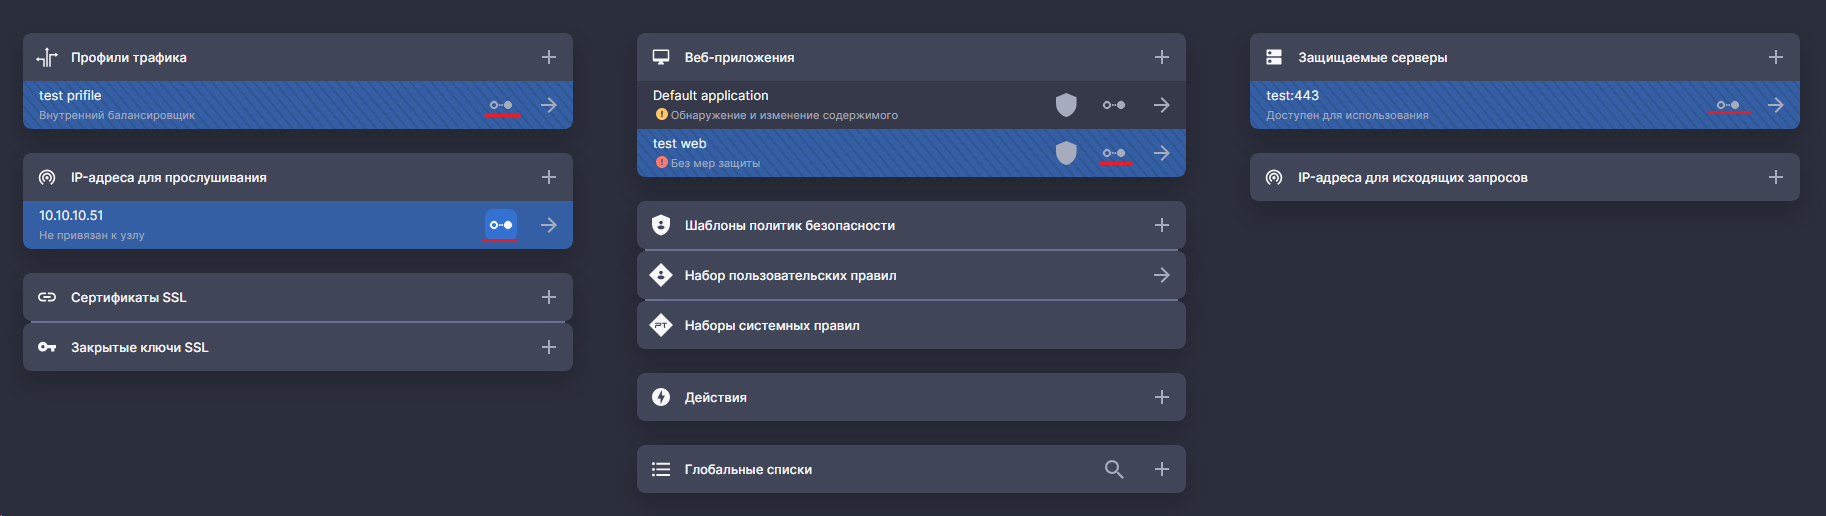
Task: Toggle link icon on test web row
Action: point(1114,153)
